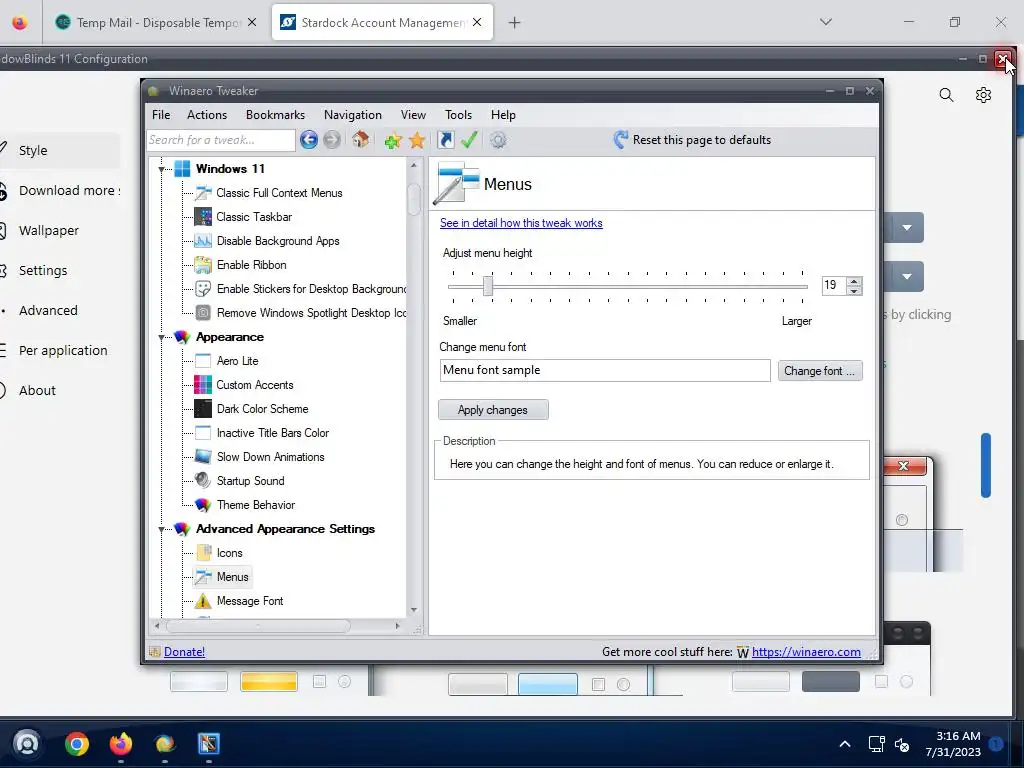This screenshot has width=1024, height=768.
Task: Increase menu height with spinner up arrow
Action: pos(854,281)
